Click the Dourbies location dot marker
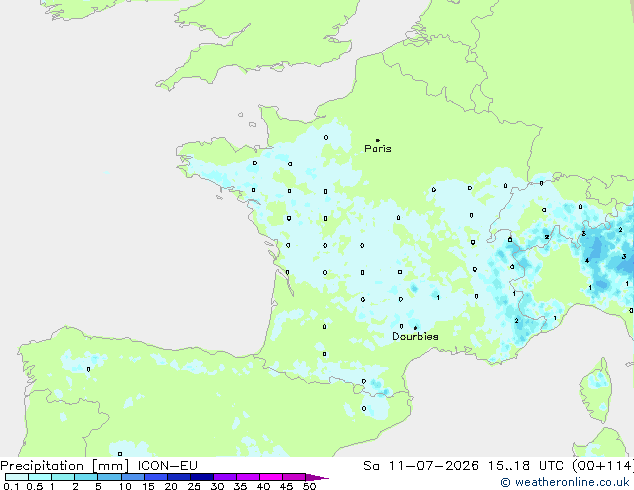The height and width of the screenshot is (490, 634). point(415,328)
